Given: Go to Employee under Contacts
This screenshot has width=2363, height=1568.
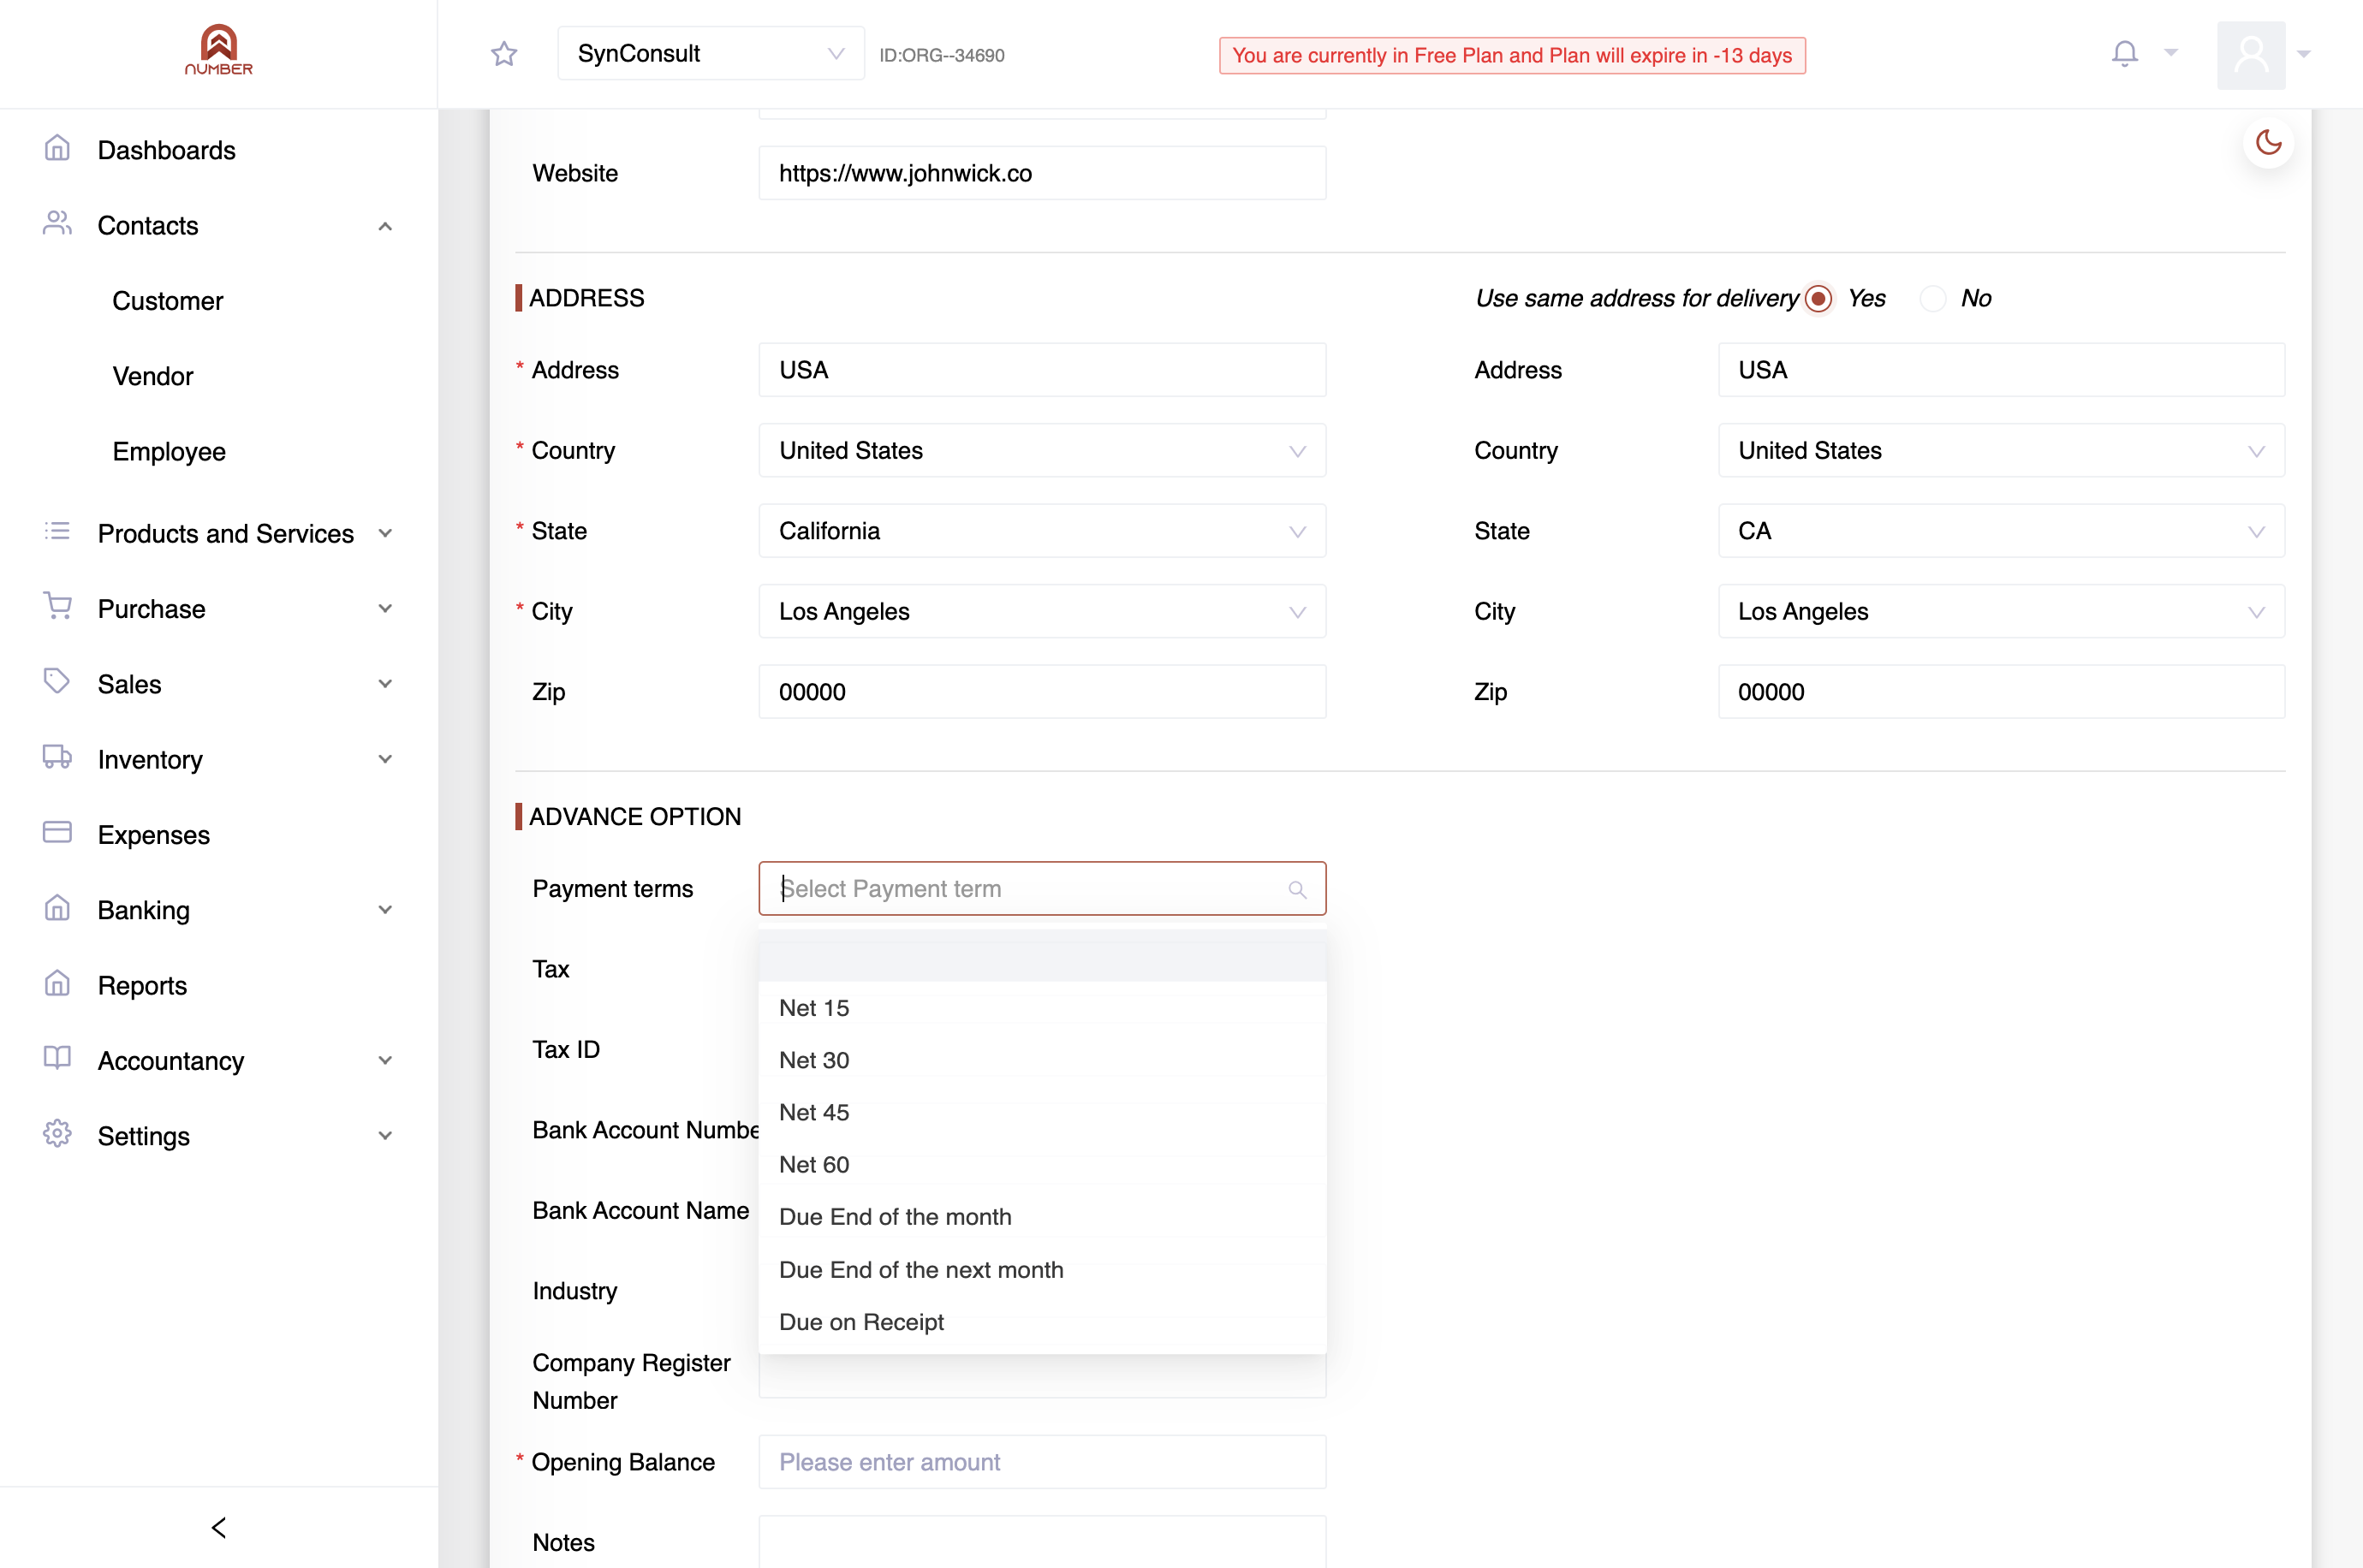Looking at the screenshot, I should [169, 452].
